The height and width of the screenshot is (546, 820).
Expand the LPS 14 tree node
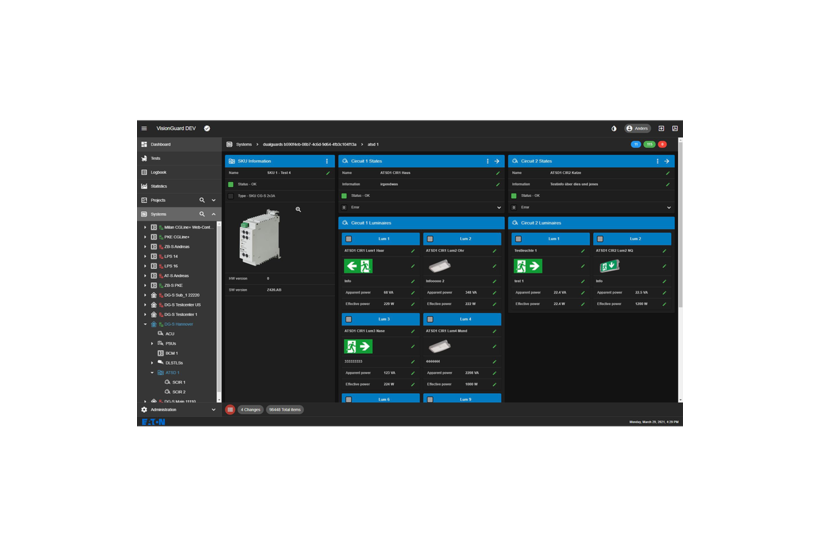coord(145,256)
